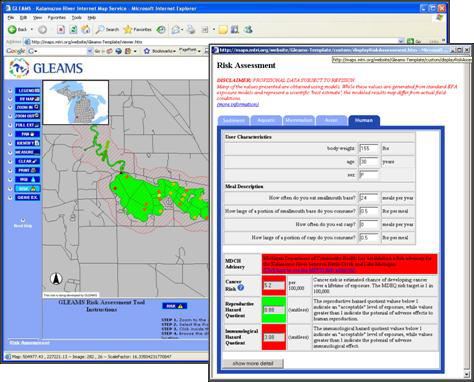
Task: Toggle radio circle beside LEGEND button
Action: 10,91
